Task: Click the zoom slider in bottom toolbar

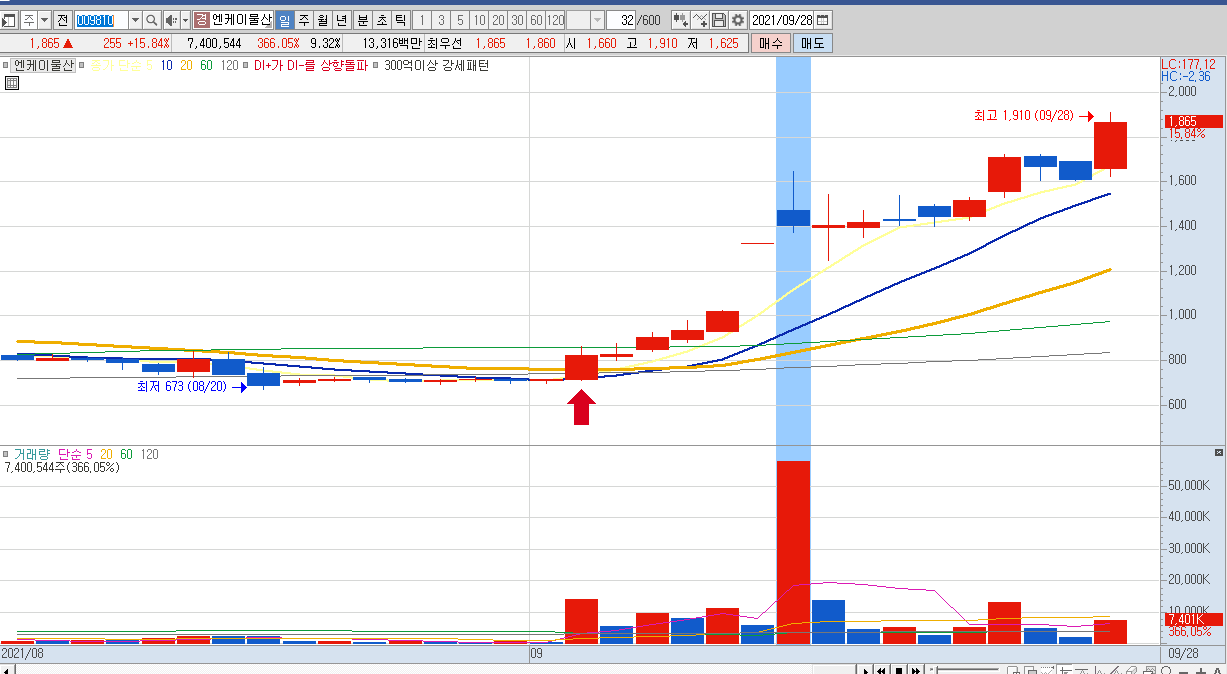Action: pos(964,668)
